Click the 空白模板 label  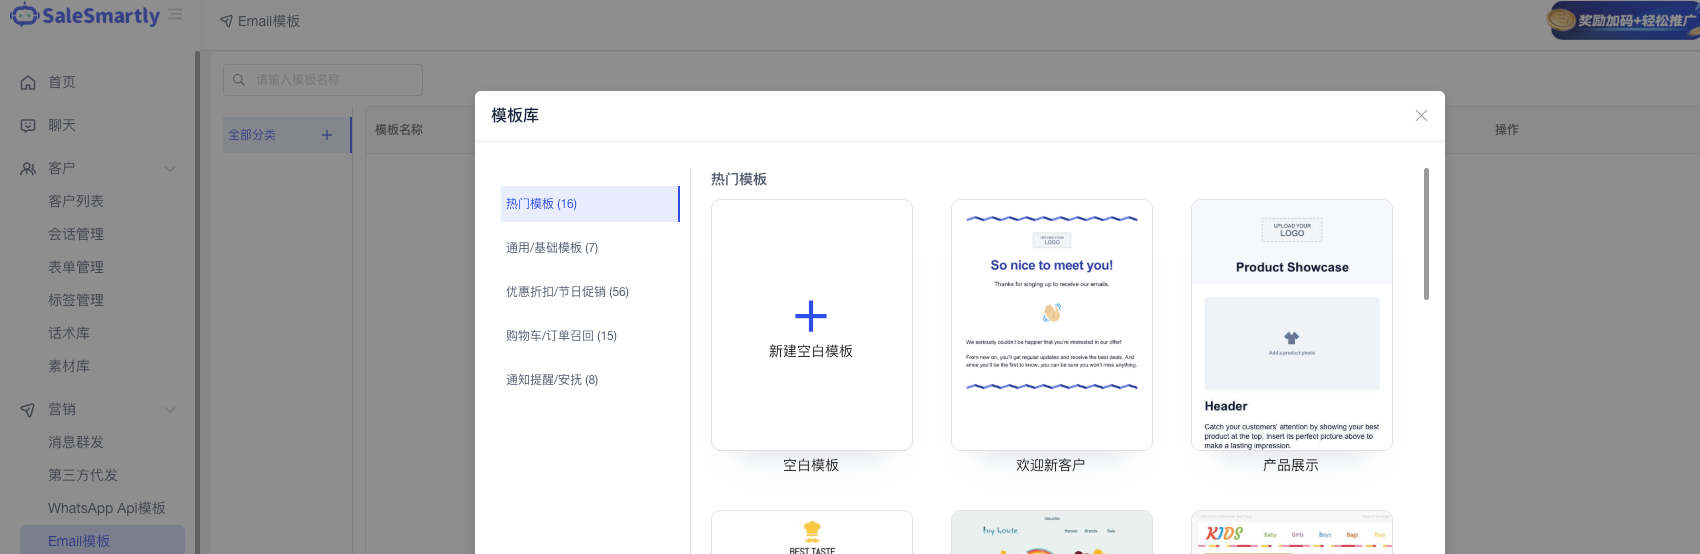point(811,466)
